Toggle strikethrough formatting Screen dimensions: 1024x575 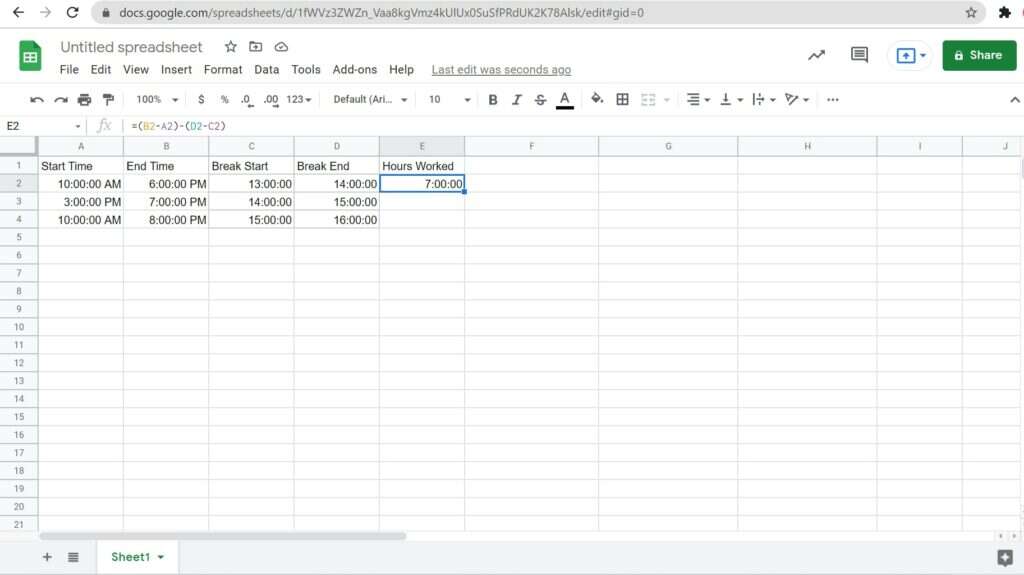pyautogui.click(x=541, y=100)
